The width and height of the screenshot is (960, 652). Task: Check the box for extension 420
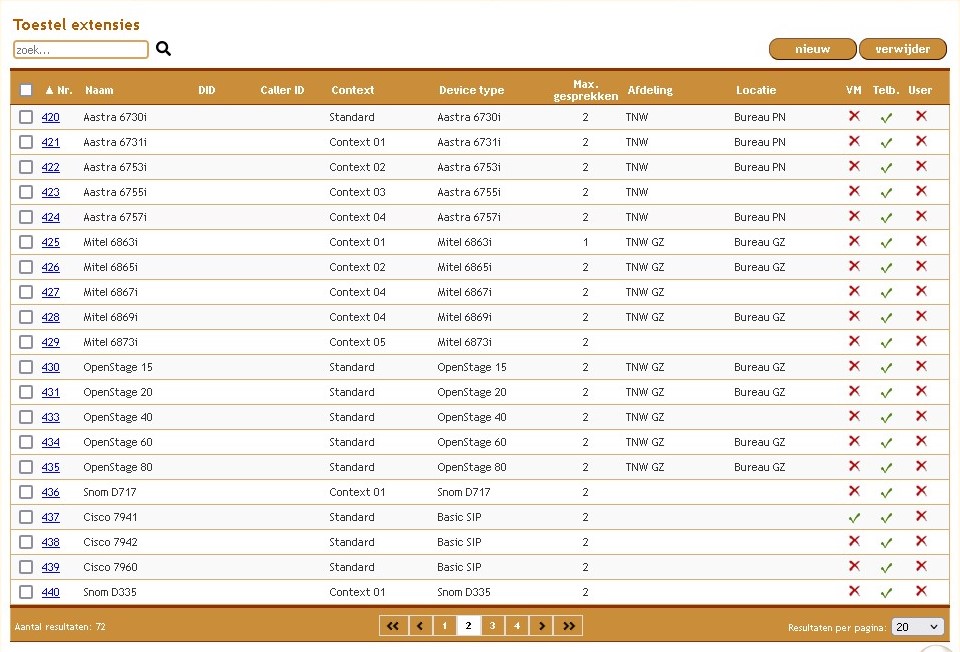(x=26, y=117)
